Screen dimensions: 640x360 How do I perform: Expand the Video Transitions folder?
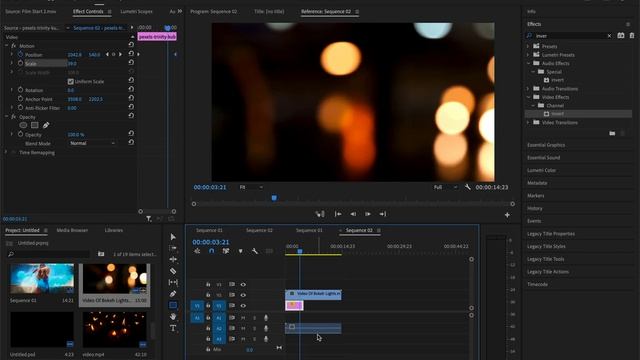tap(528, 122)
